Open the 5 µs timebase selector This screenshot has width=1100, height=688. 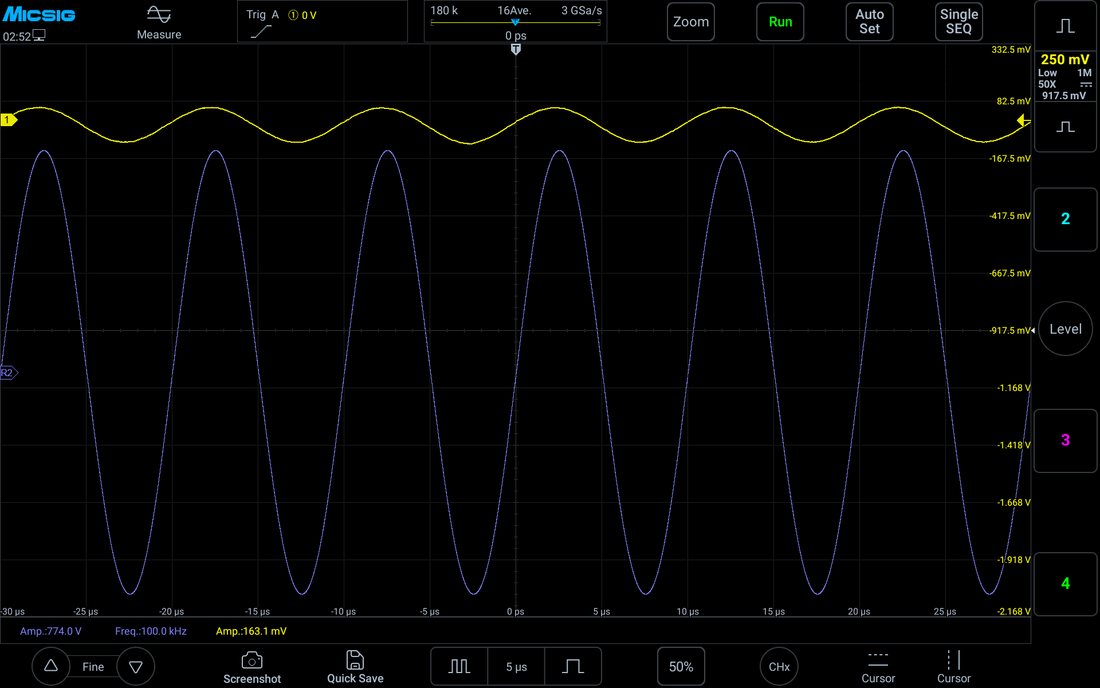(516, 666)
